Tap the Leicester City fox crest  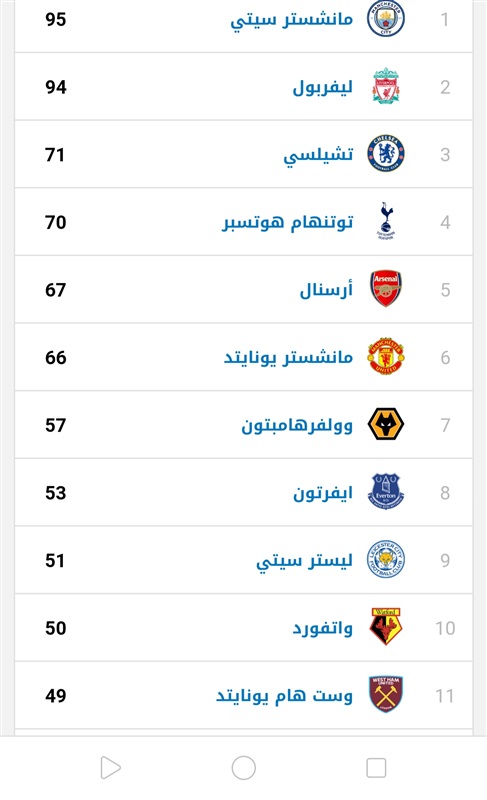(x=386, y=559)
